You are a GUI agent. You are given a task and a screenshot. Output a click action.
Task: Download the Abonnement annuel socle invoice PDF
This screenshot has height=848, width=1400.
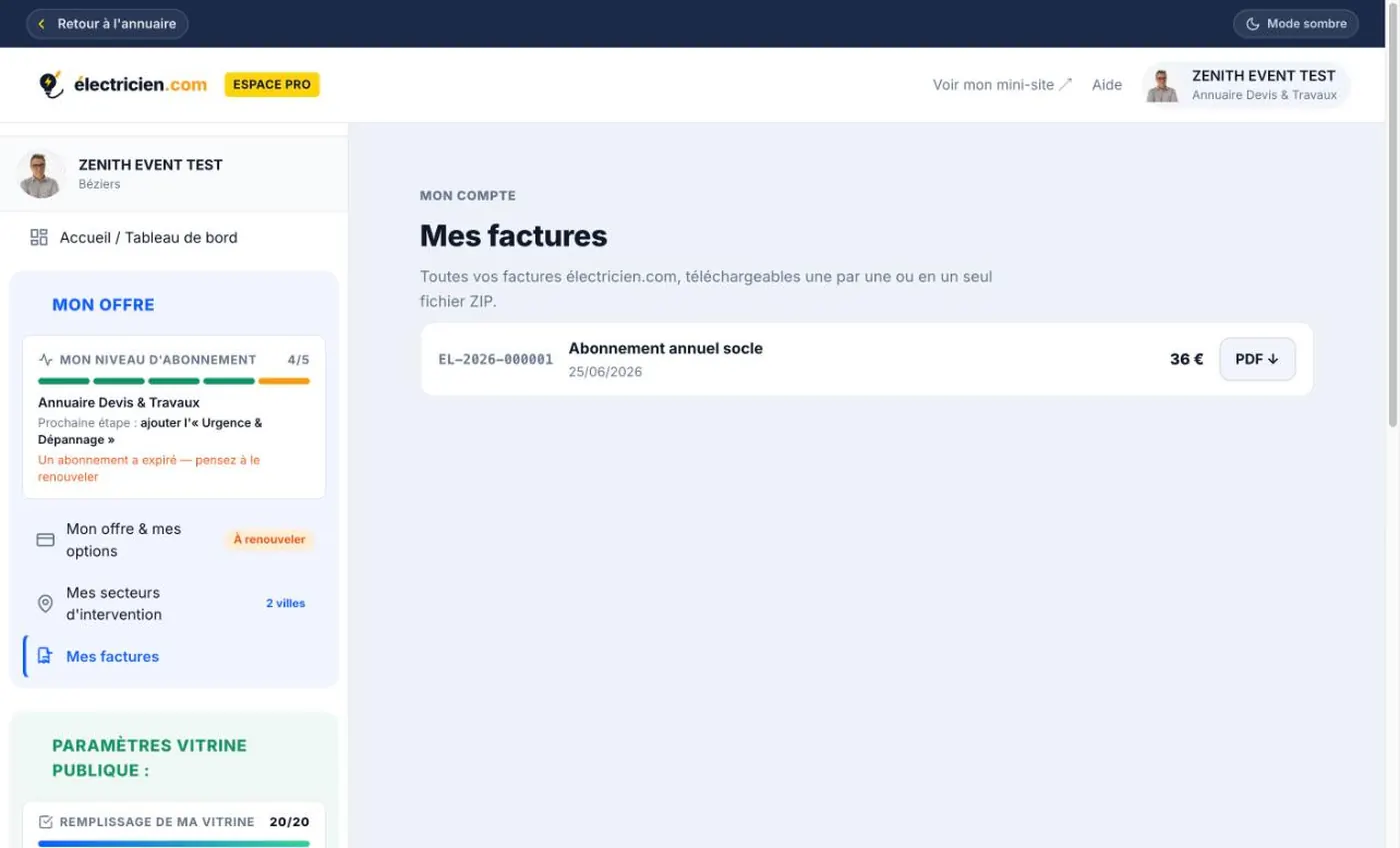[x=1257, y=360]
